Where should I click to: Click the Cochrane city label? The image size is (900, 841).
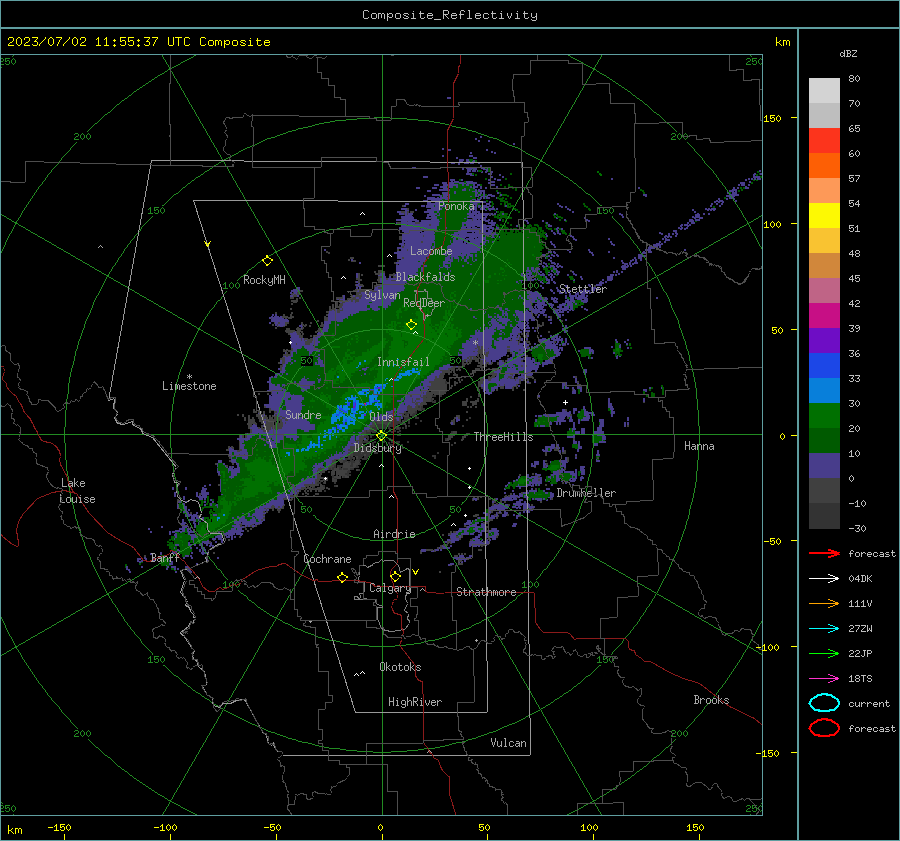click(327, 559)
